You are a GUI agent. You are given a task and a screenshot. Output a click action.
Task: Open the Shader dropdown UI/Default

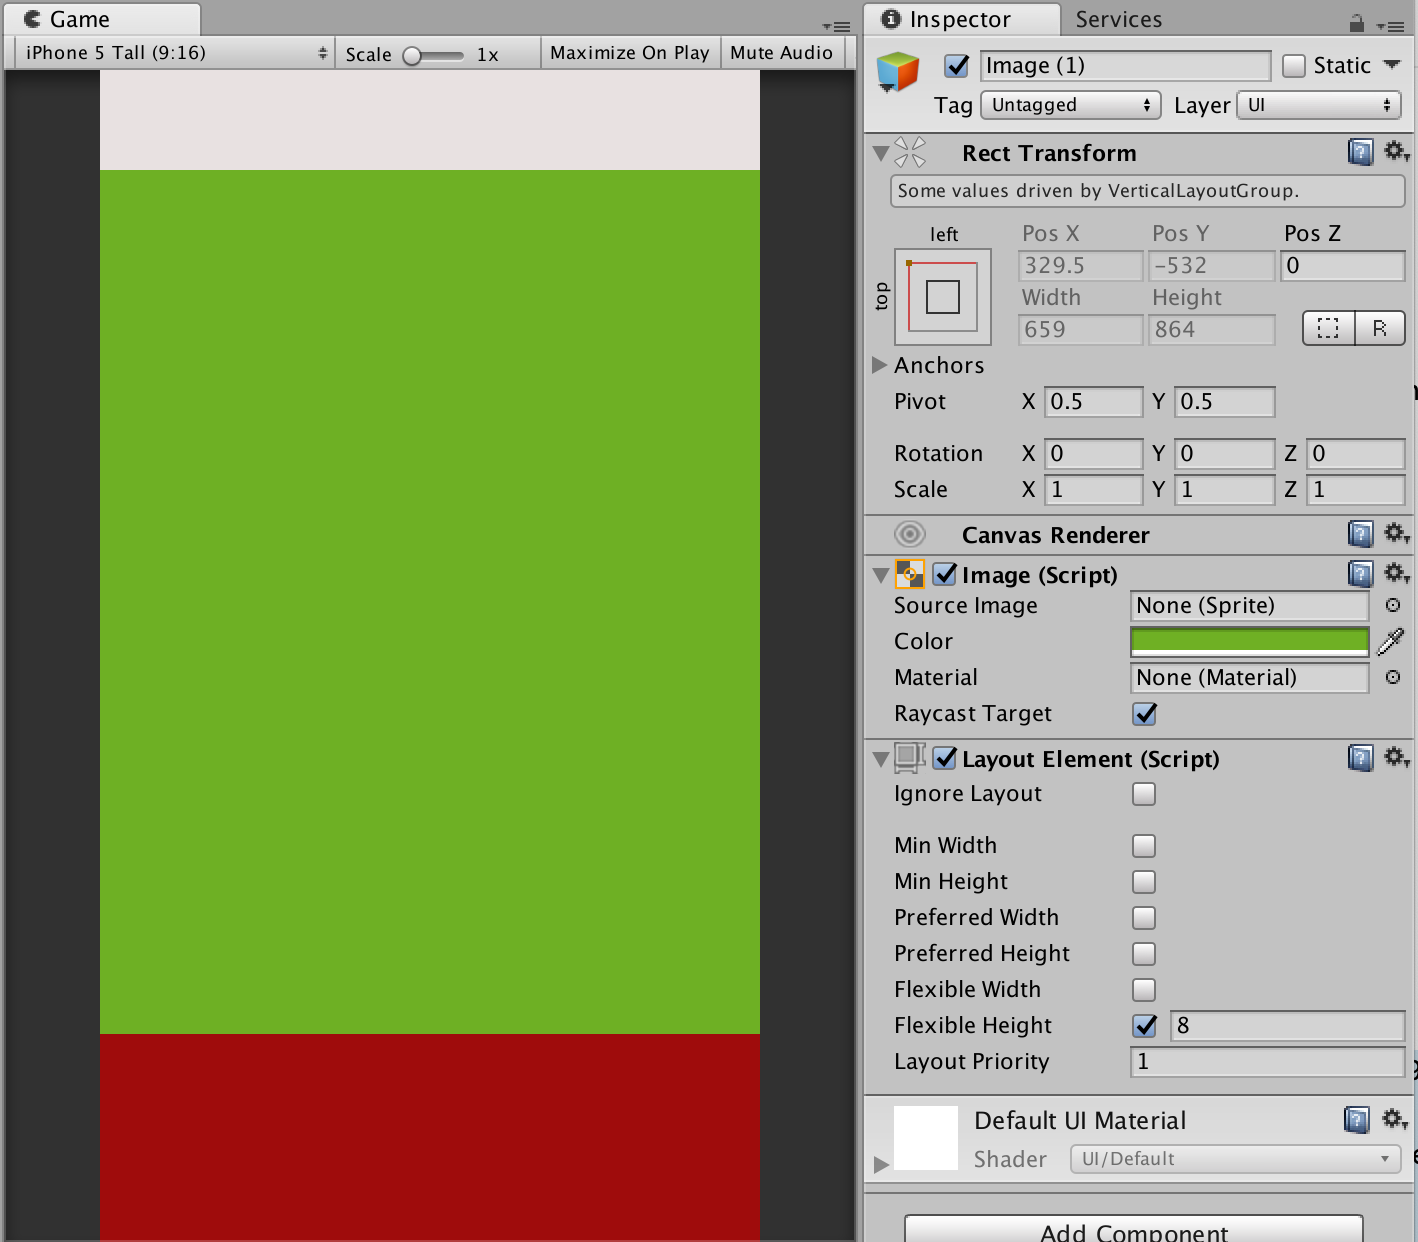pos(1234,1159)
